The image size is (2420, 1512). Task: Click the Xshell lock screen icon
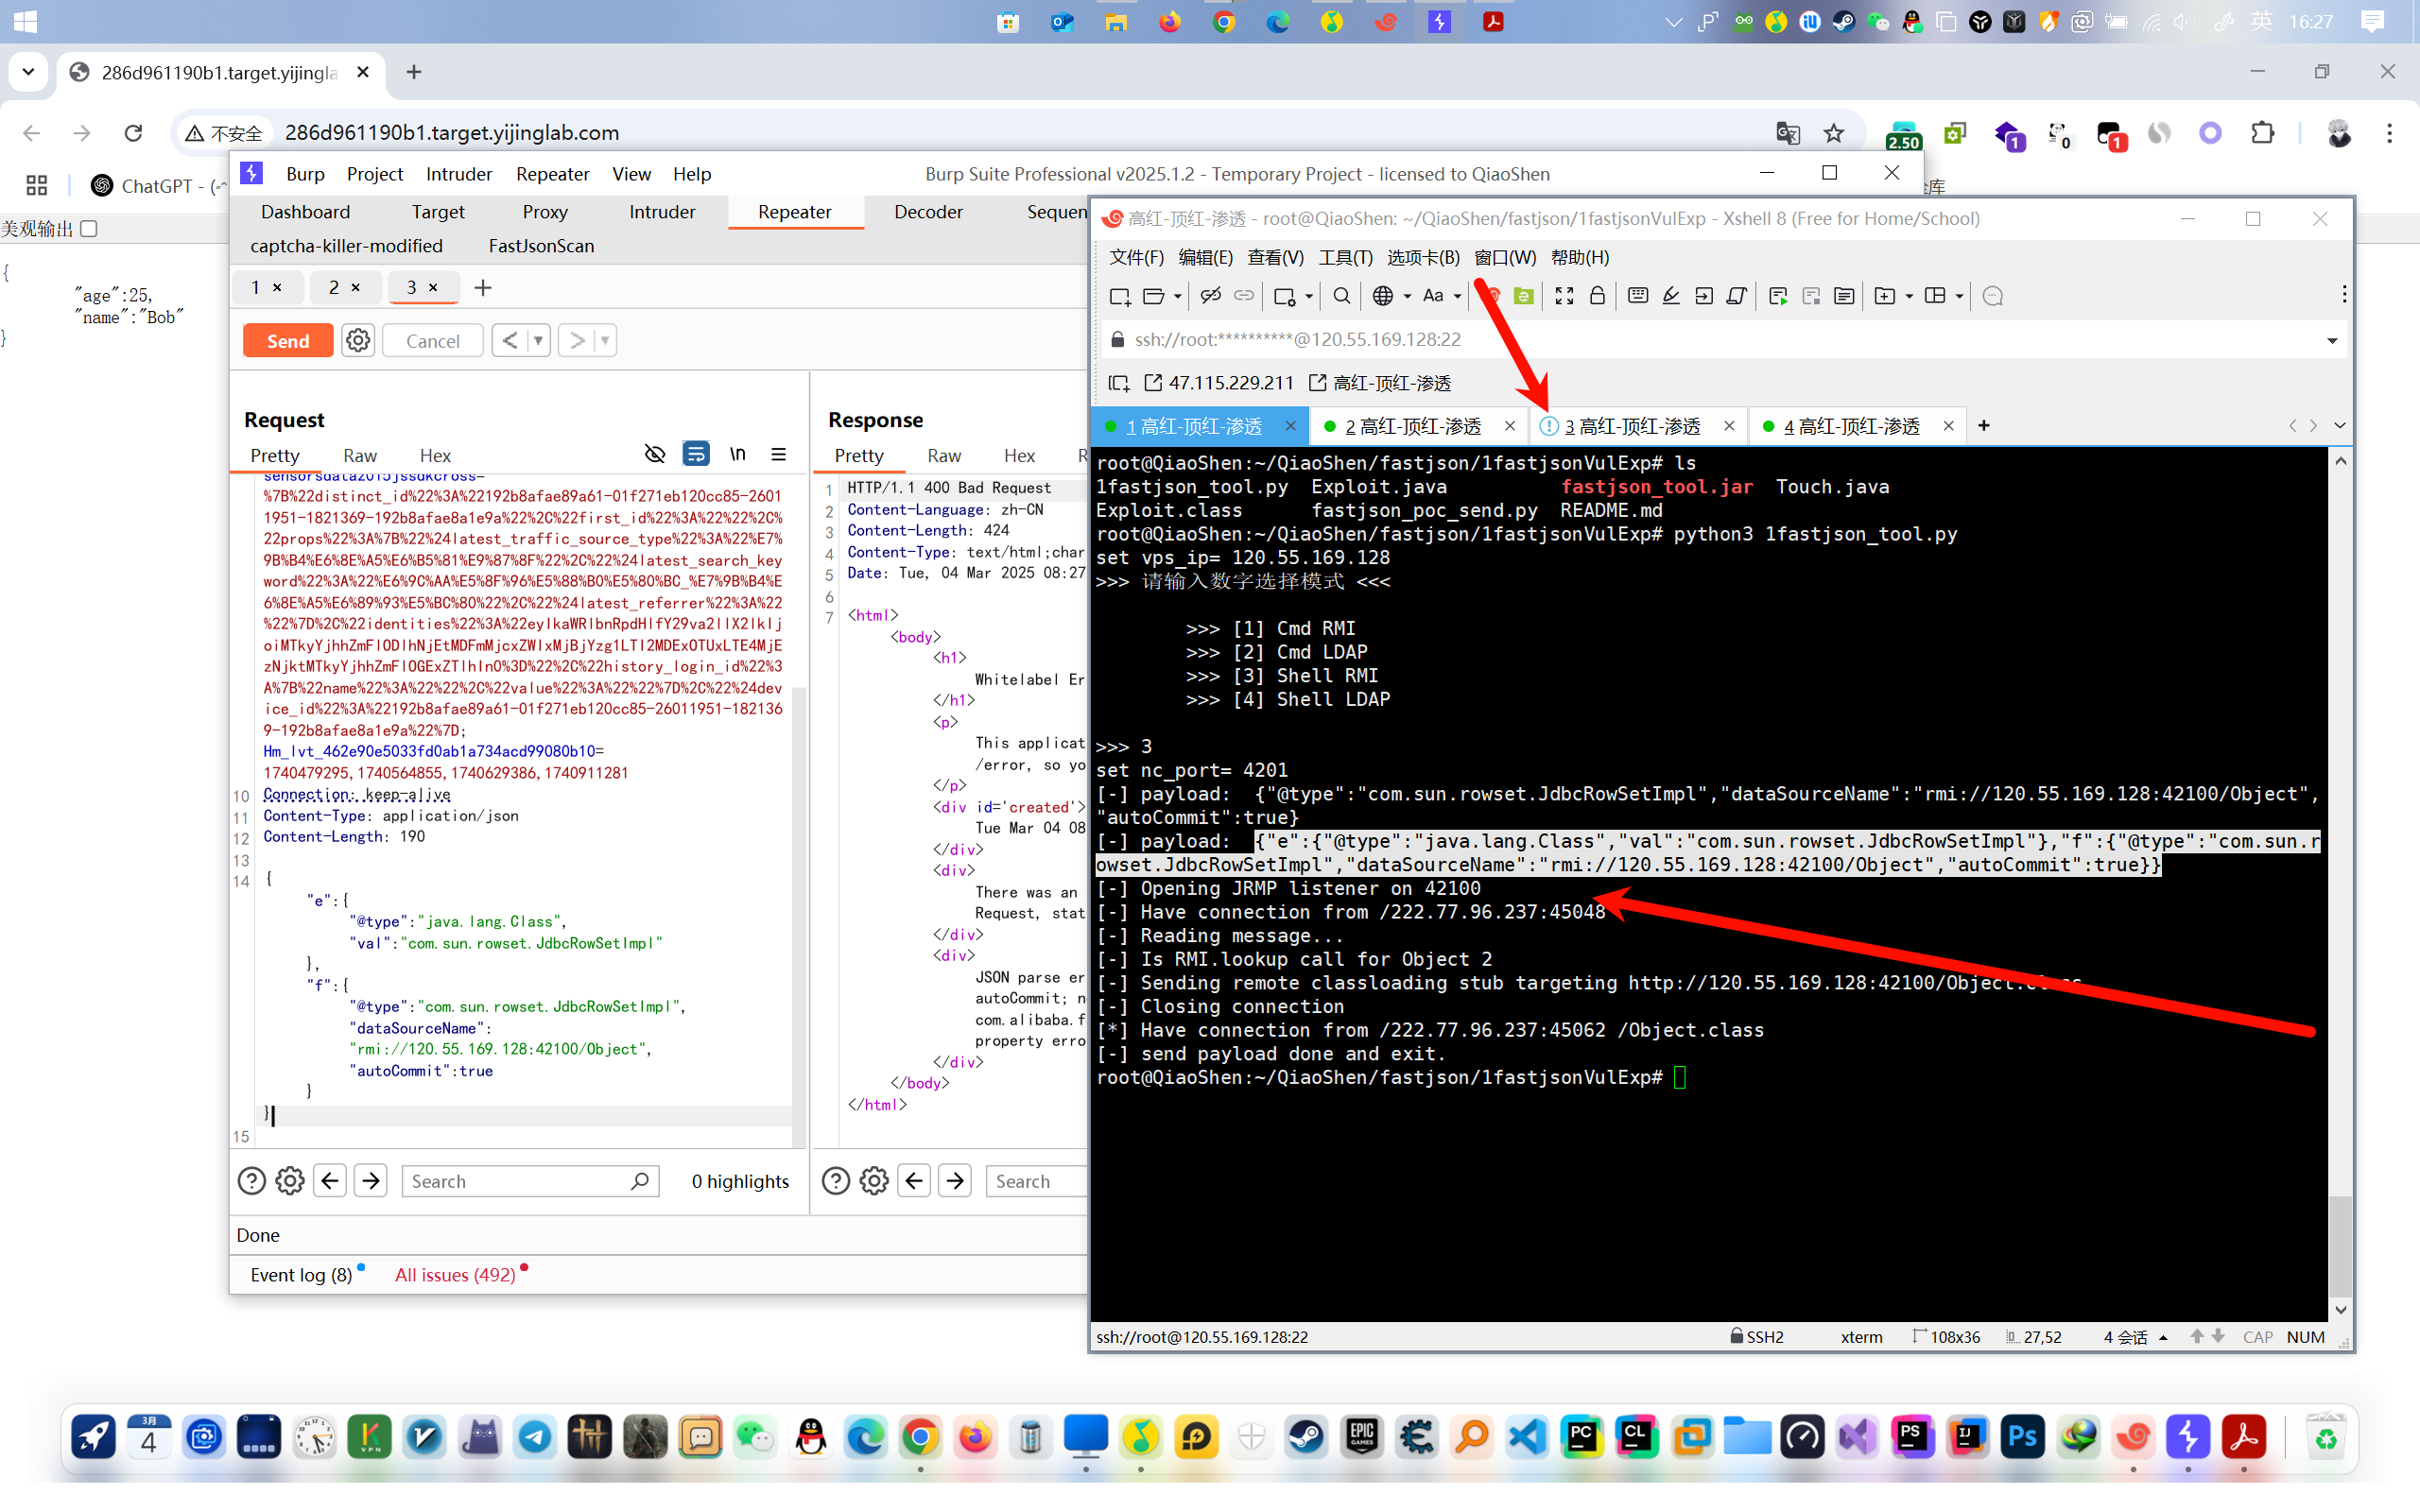[x=1597, y=296]
